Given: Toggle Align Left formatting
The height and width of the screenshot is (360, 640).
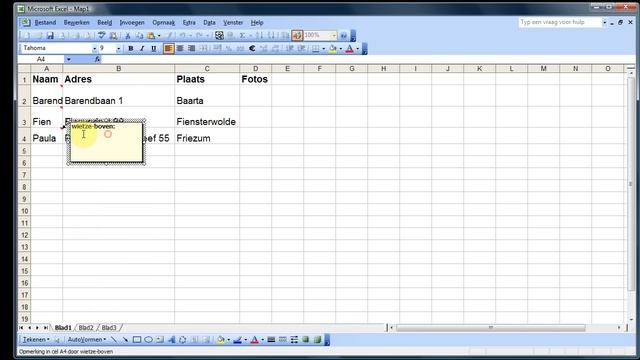Looking at the screenshot, I should click(x=168, y=49).
